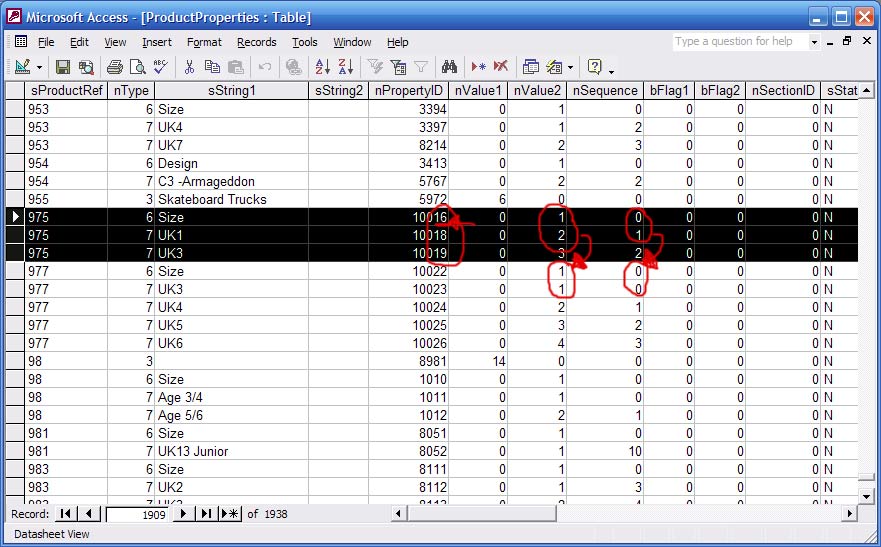Expand the View button dropdown arrow
This screenshot has height=547, width=881.
[40, 67]
